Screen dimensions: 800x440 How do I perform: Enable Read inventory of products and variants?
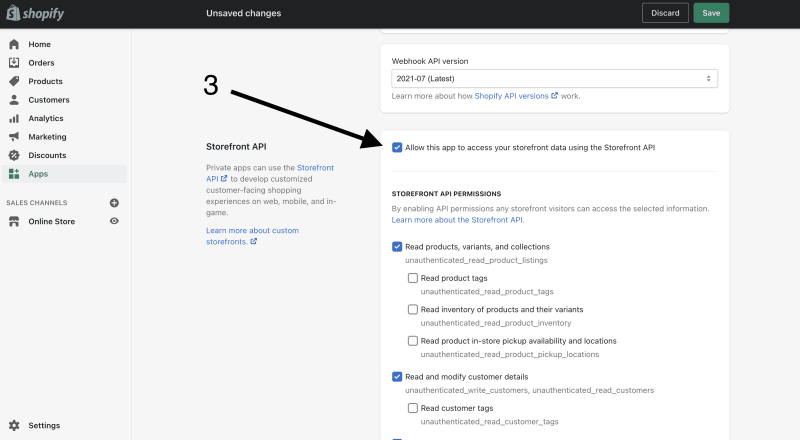tap(413, 309)
